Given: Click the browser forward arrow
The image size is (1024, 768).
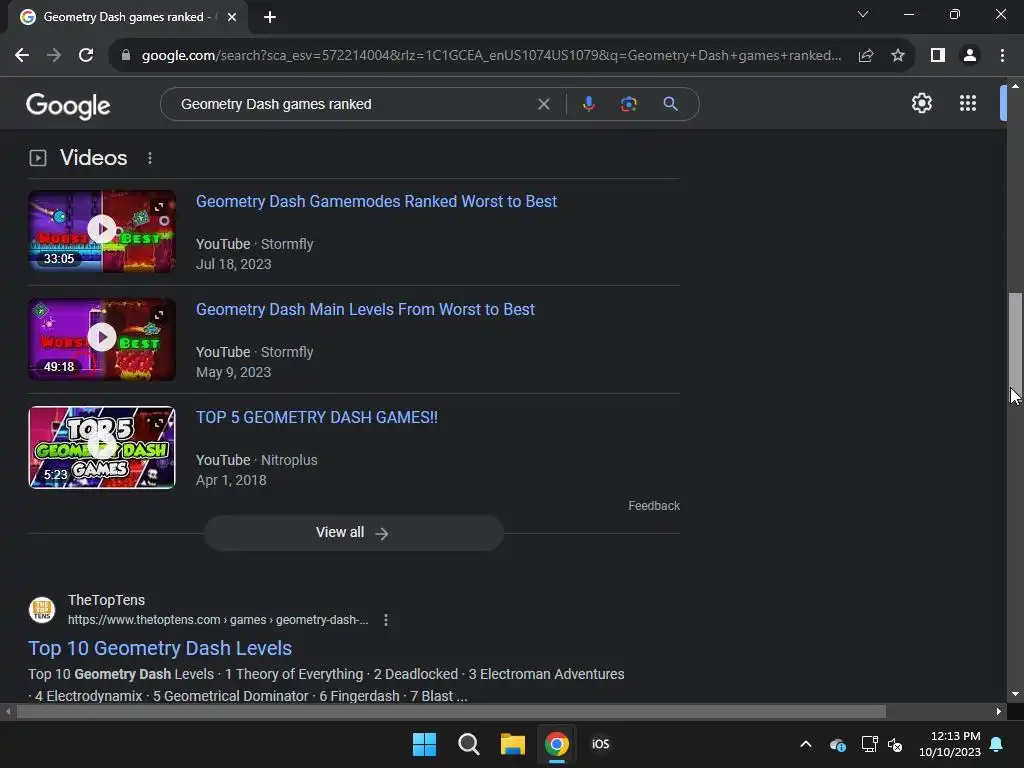Looking at the screenshot, I should pyautogui.click(x=54, y=56).
